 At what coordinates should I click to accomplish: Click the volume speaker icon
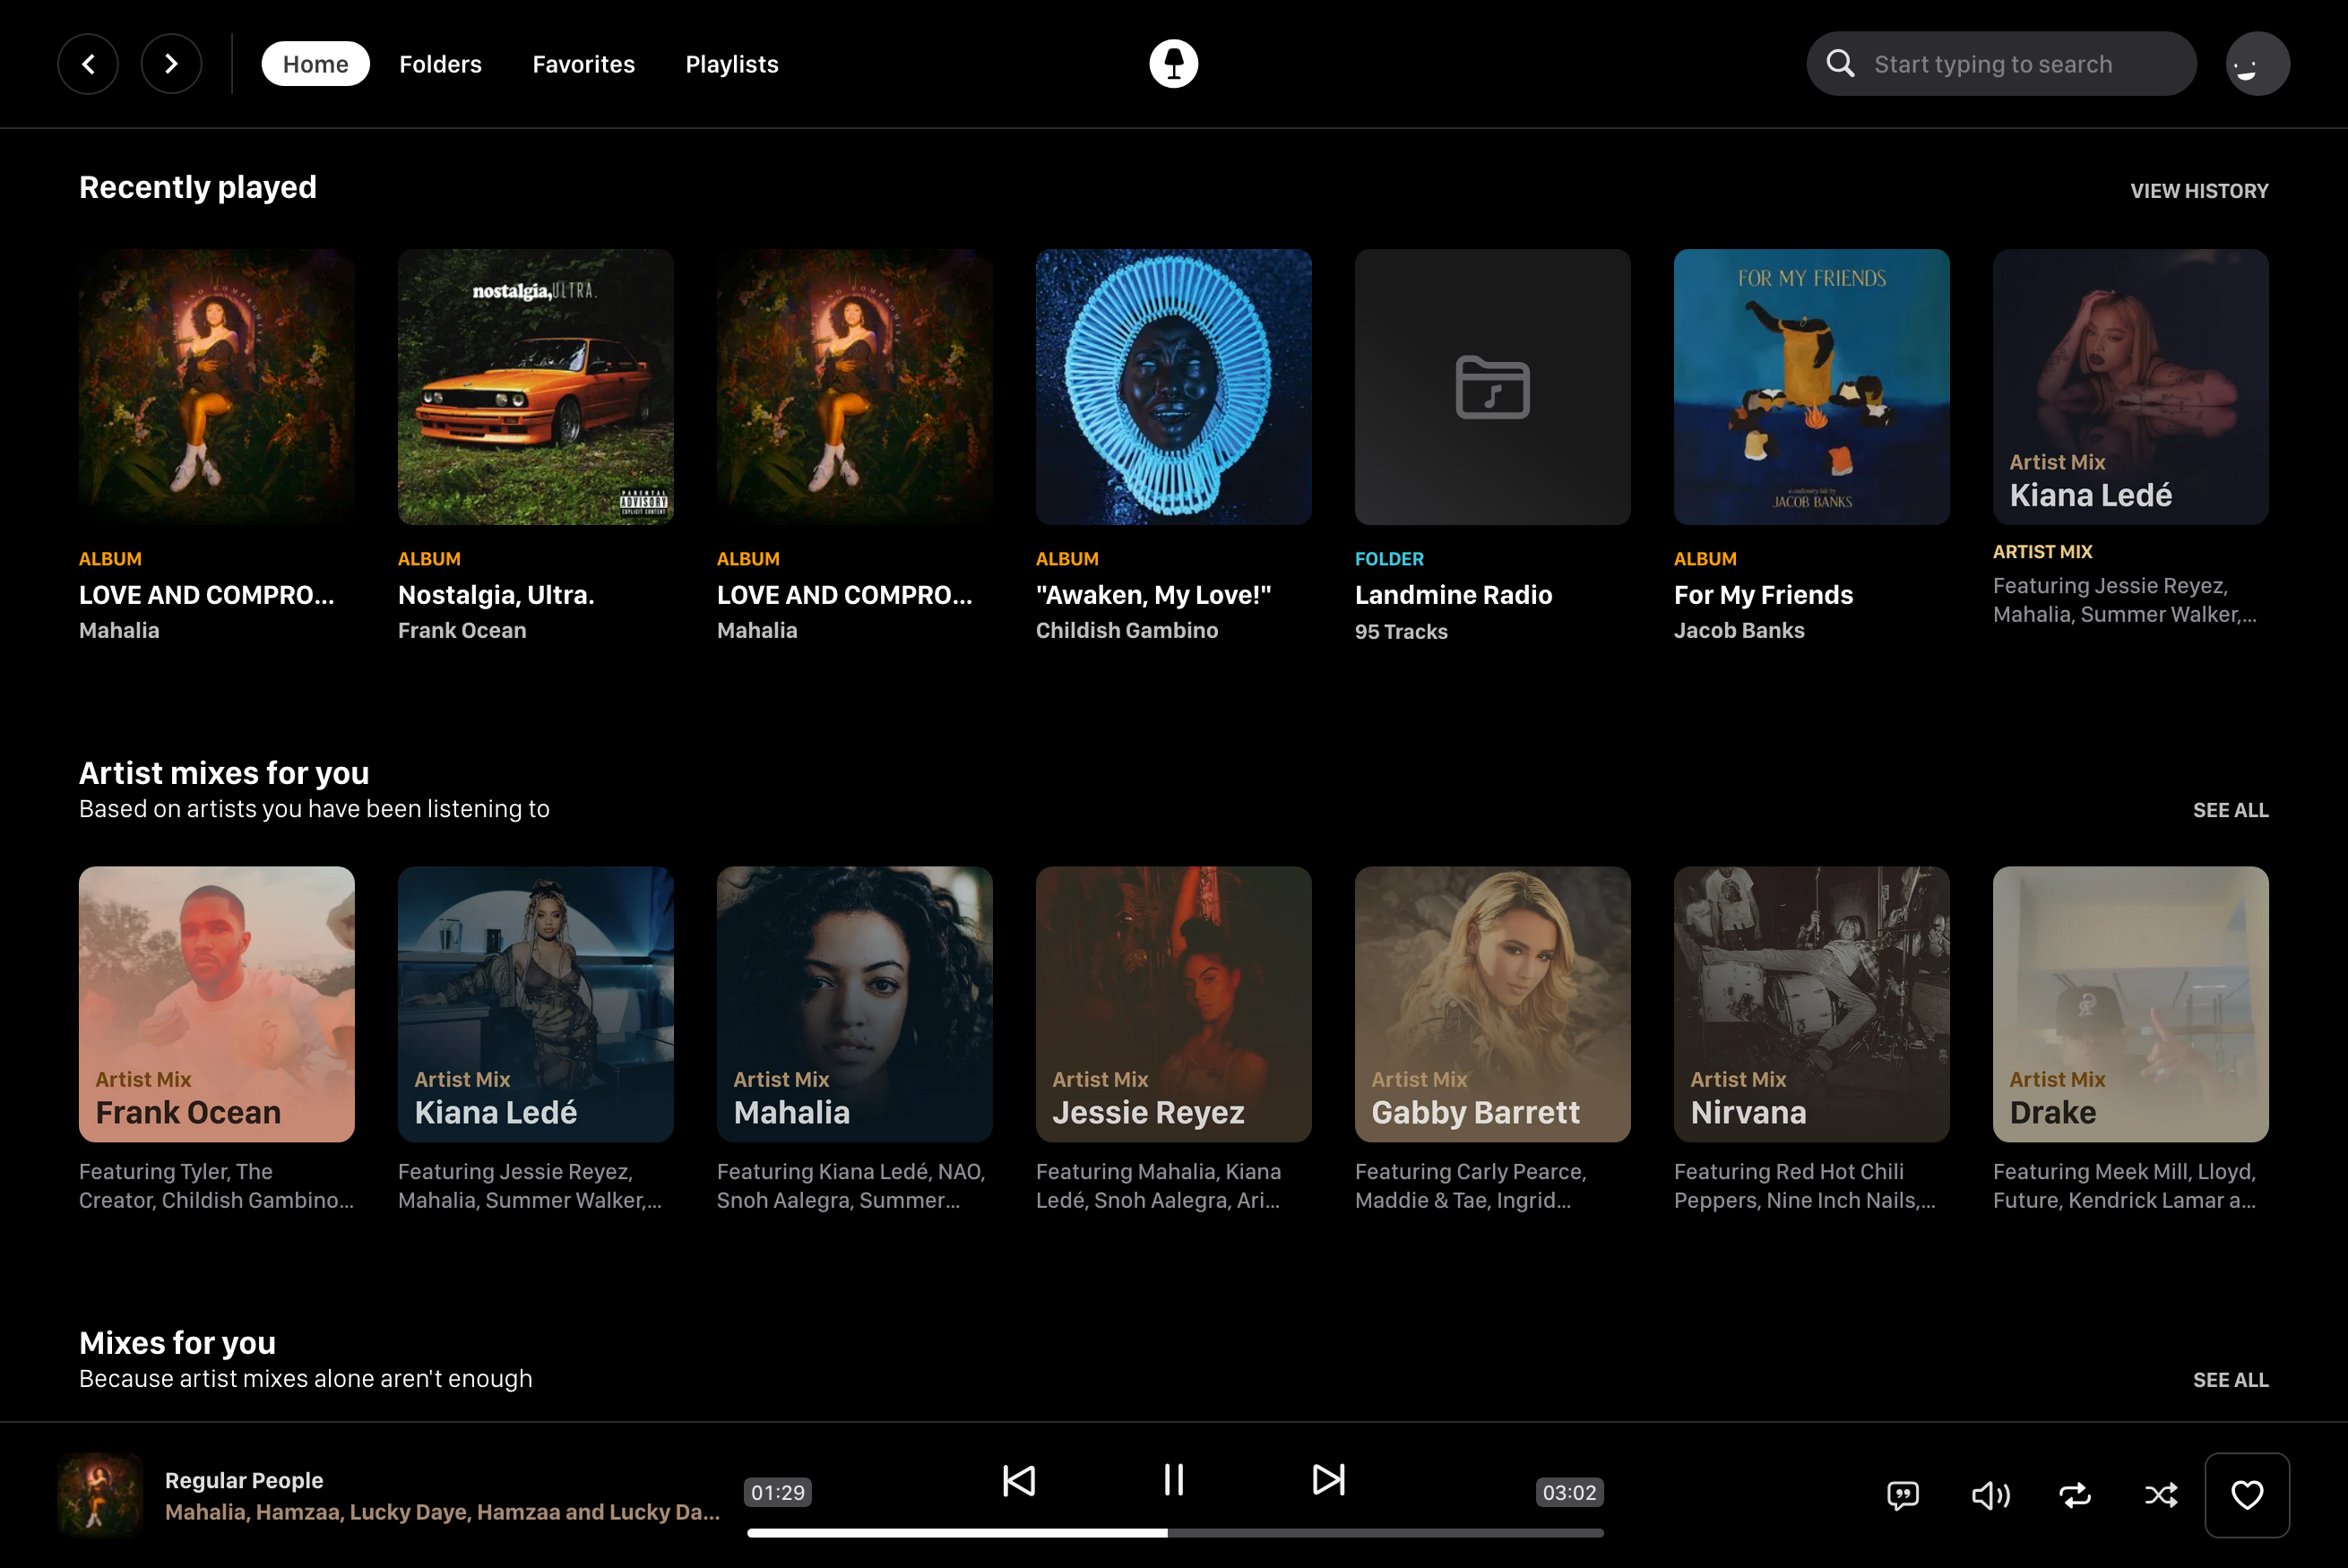(x=1990, y=1495)
